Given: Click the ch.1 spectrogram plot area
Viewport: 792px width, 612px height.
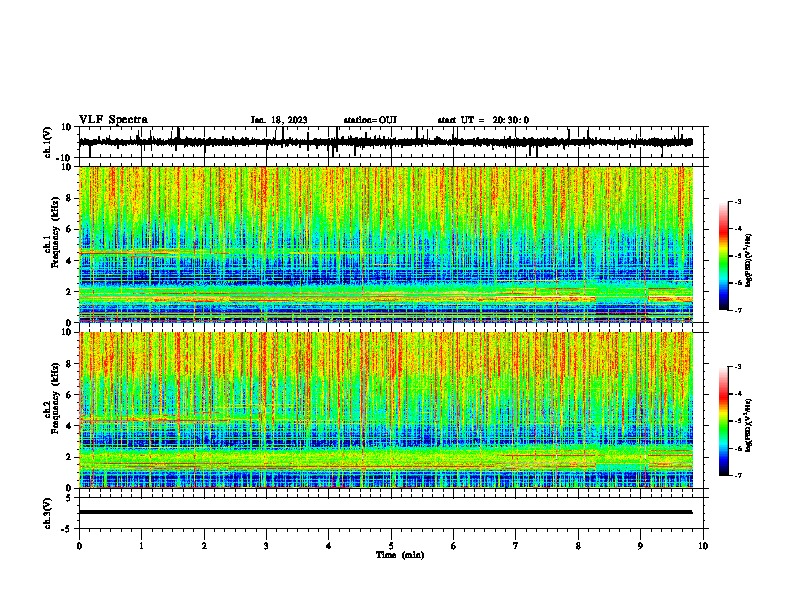Looking at the screenshot, I should click(386, 244).
